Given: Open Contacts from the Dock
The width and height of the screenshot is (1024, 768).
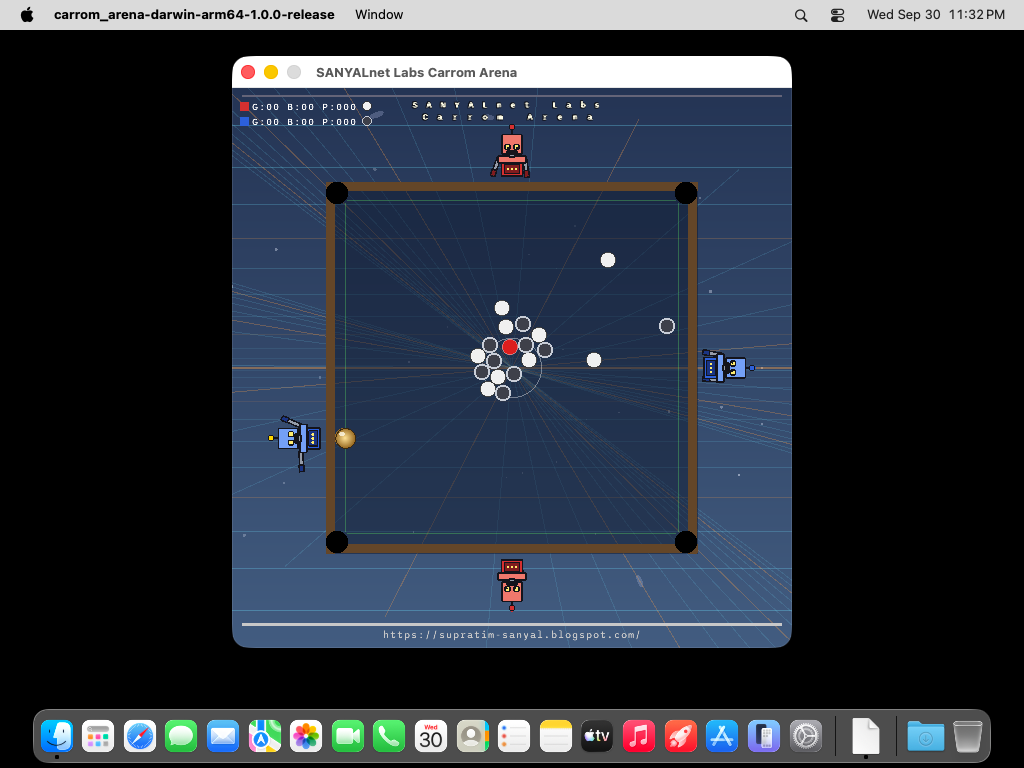Looking at the screenshot, I should click(472, 737).
